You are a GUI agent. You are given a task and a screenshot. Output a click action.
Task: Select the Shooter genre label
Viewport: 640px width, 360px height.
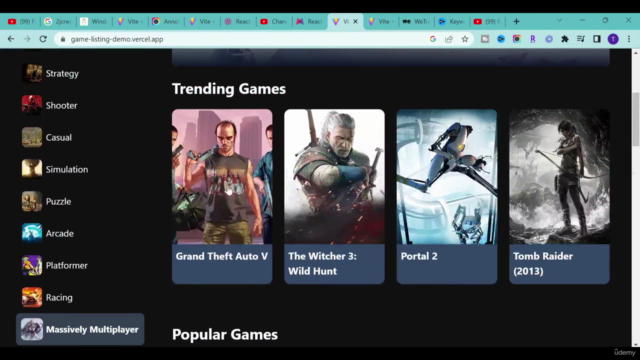(61, 105)
